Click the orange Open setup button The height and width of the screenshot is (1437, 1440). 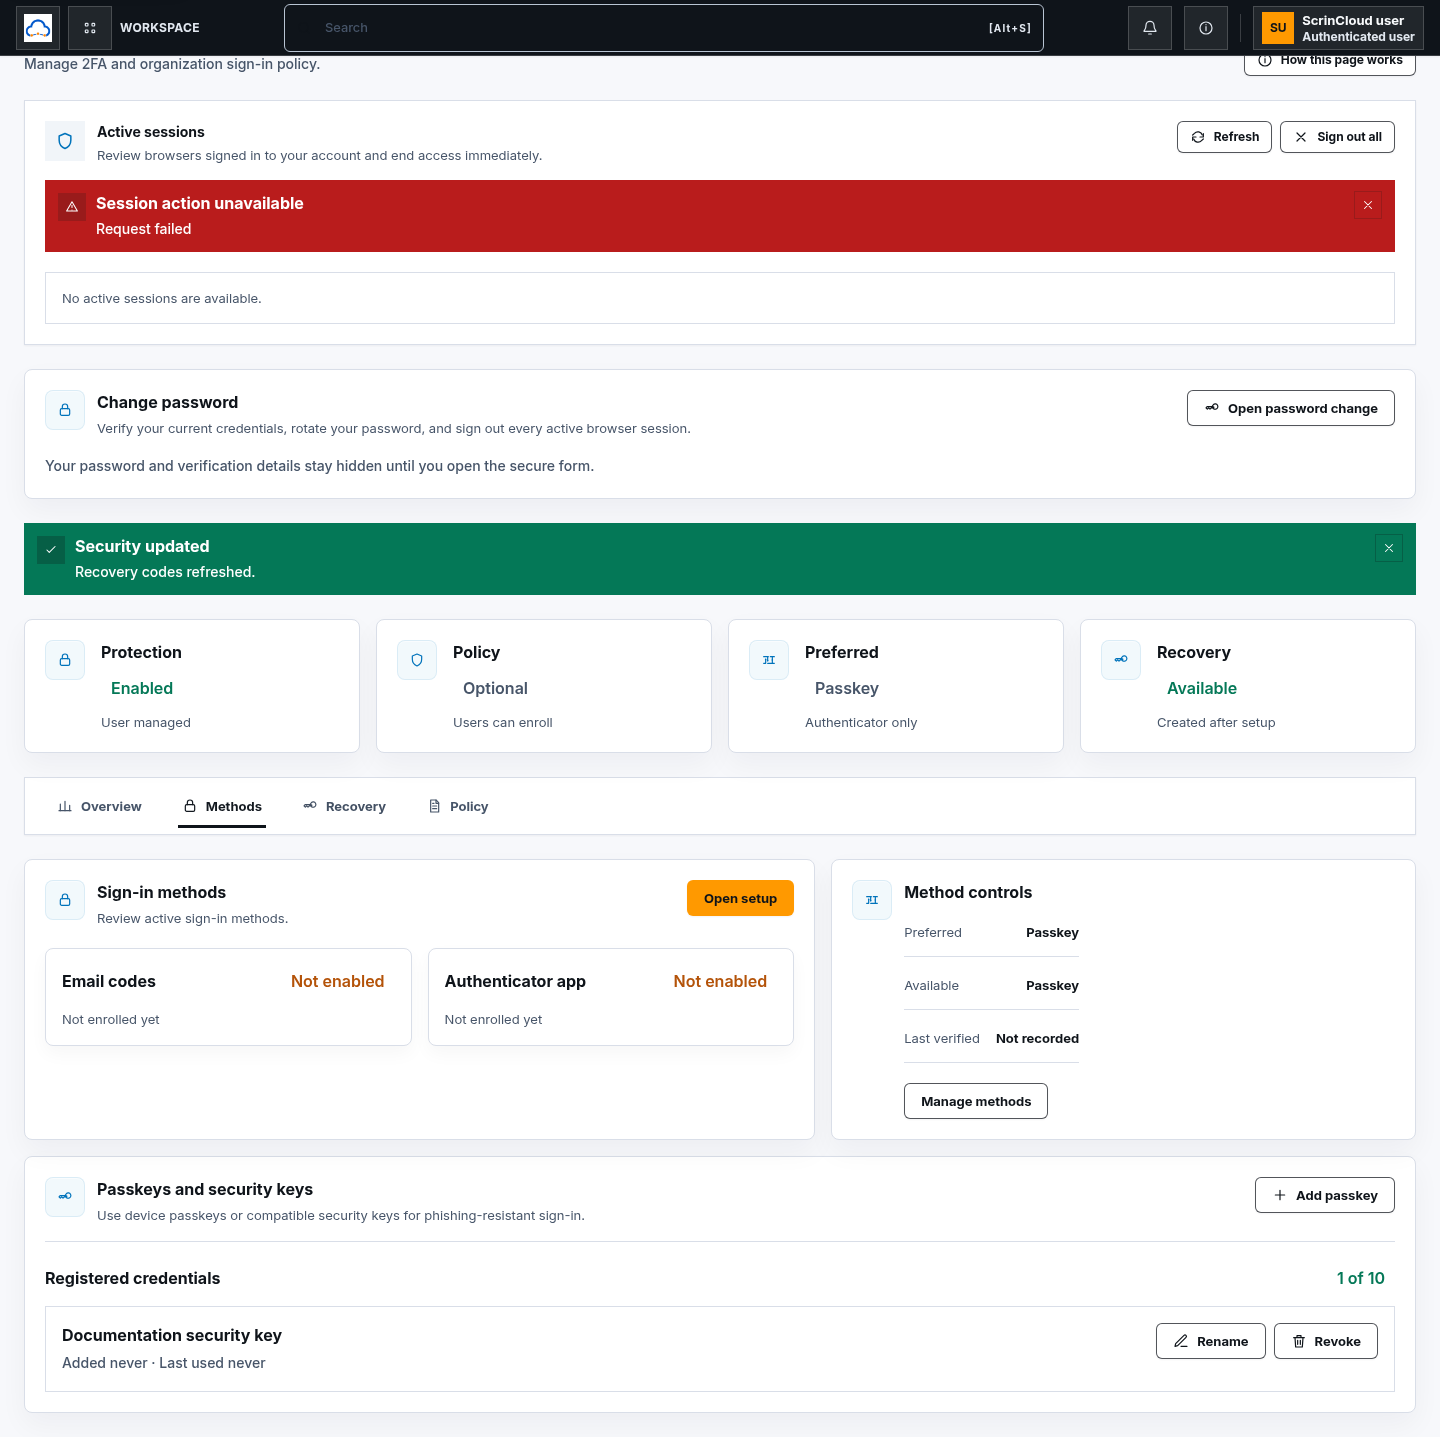[x=740, y=898]
